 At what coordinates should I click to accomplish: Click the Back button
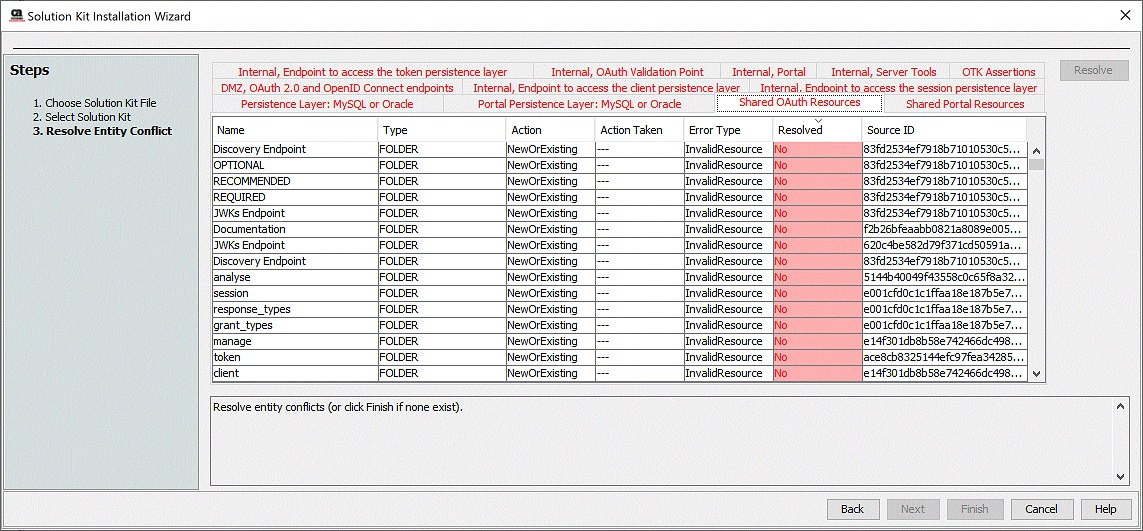coord(852,509)
